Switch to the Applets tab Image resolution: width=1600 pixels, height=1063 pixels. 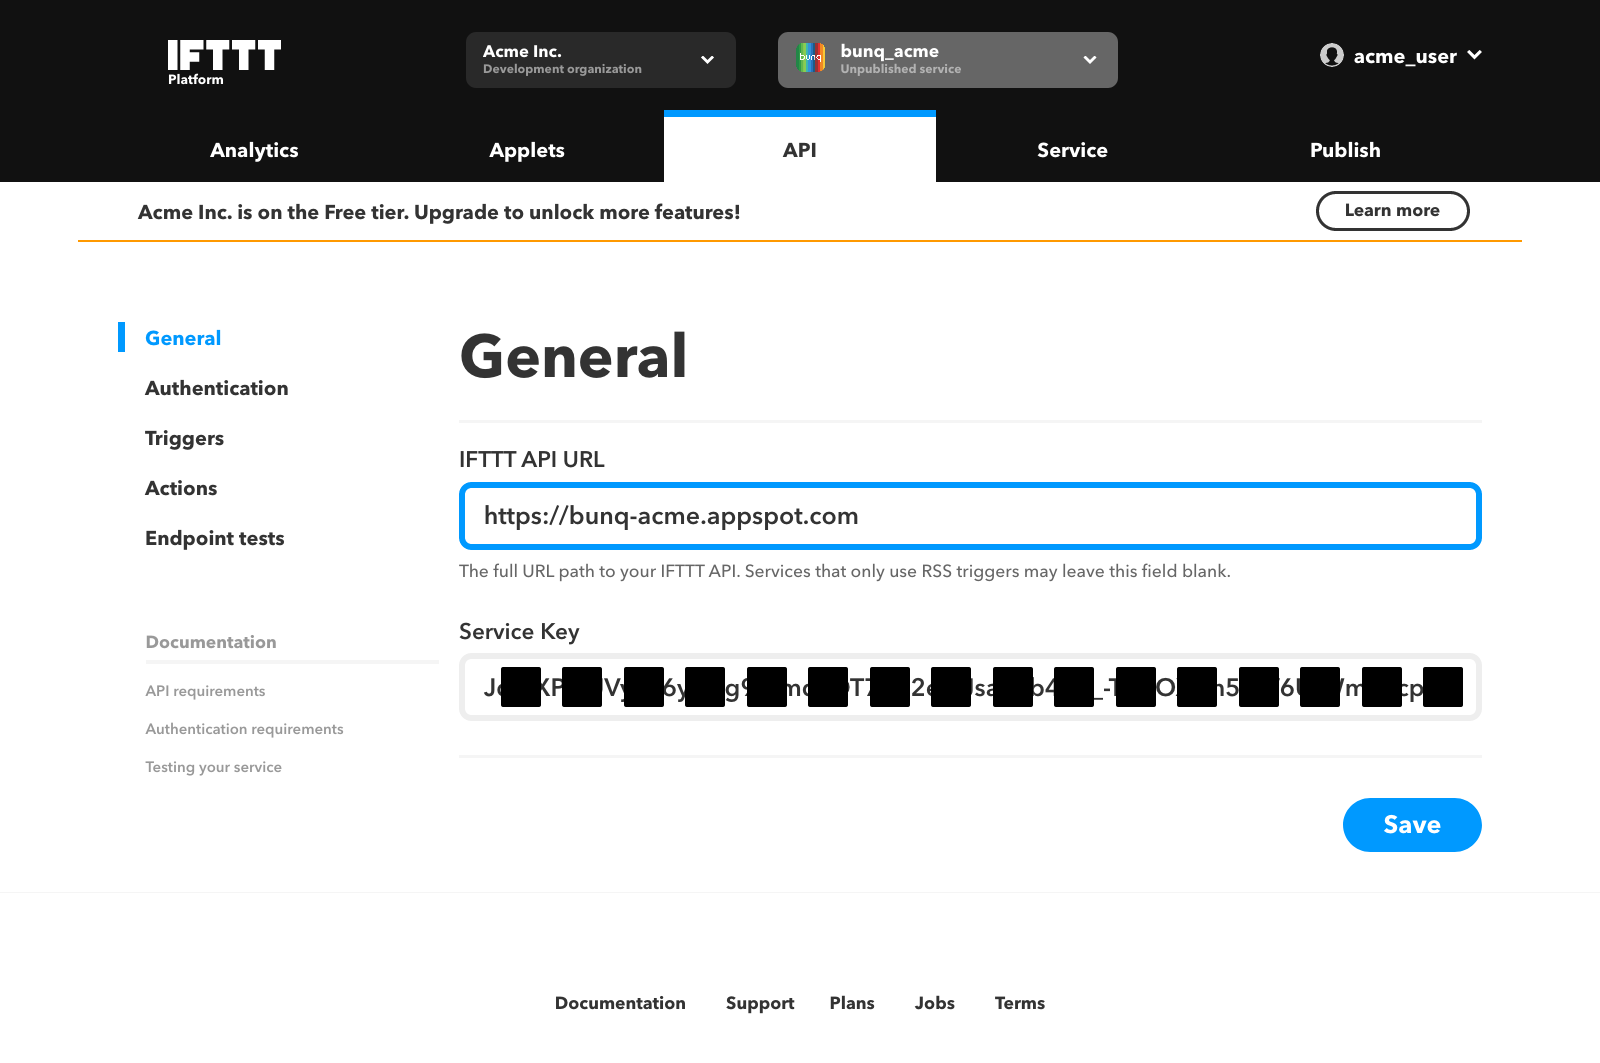(527, 150)
